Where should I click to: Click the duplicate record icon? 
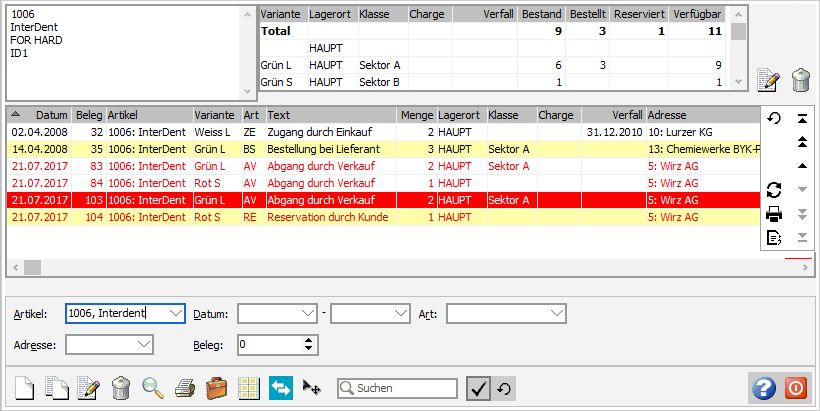(x=57, y=387)
